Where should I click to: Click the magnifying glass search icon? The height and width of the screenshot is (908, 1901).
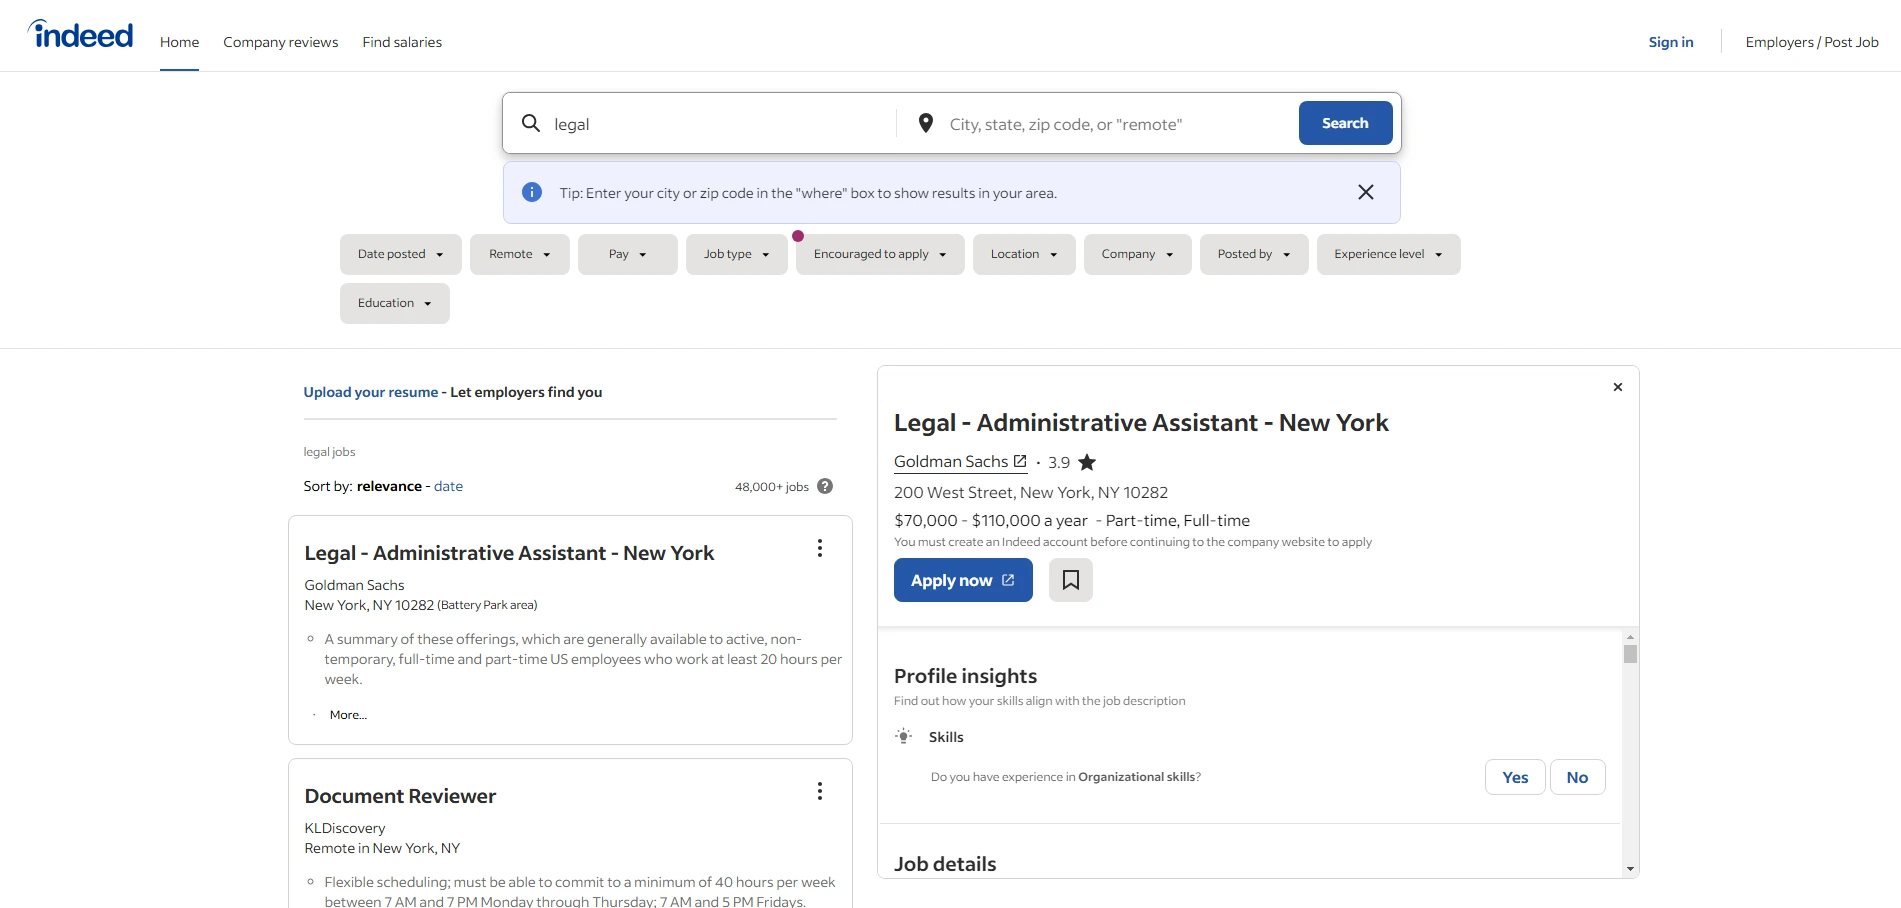point(531,123)
